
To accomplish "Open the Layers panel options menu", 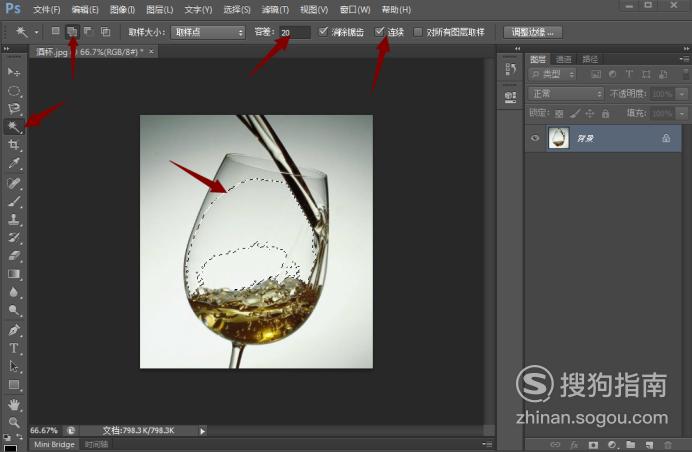I will [684, 59].
